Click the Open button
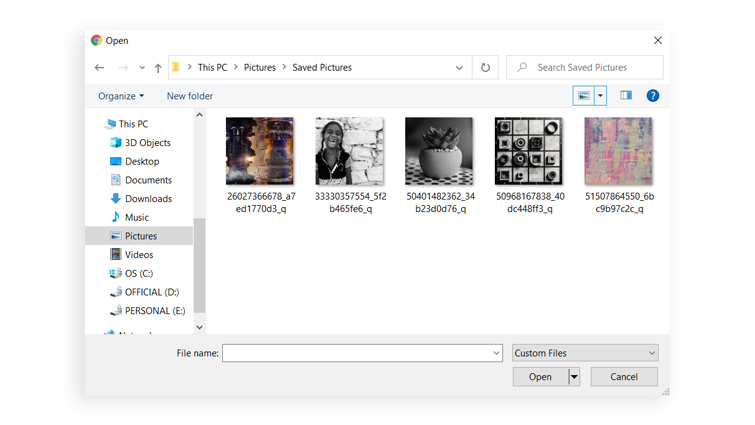 [540, 377]
